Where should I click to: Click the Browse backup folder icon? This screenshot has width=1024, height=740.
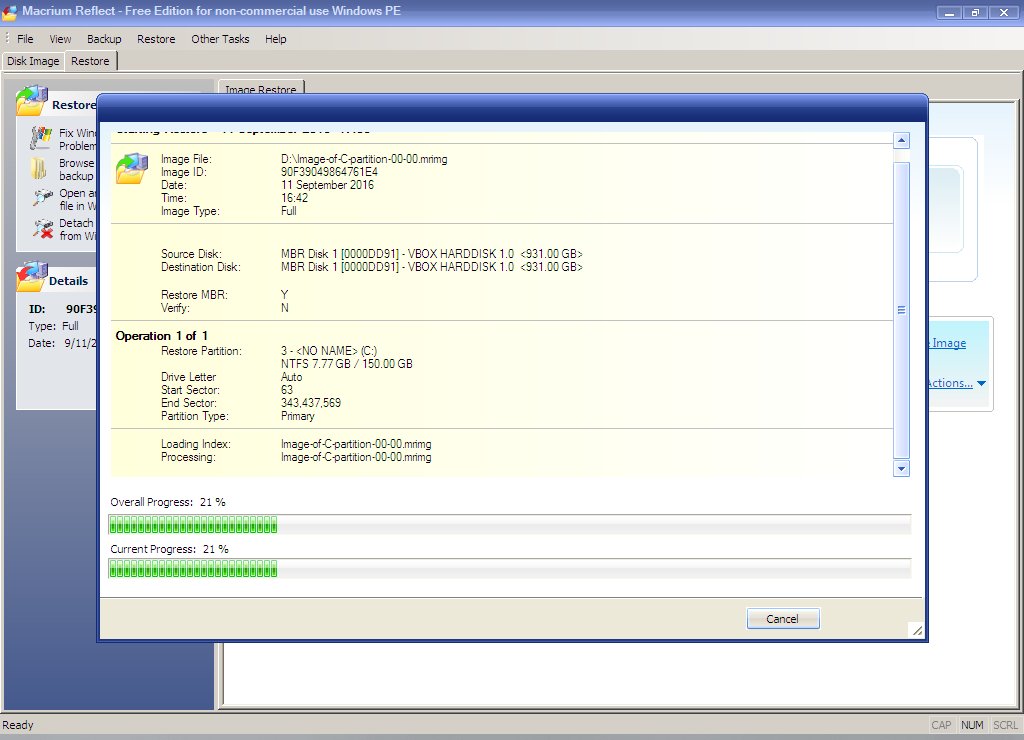(x=40, y=168)
